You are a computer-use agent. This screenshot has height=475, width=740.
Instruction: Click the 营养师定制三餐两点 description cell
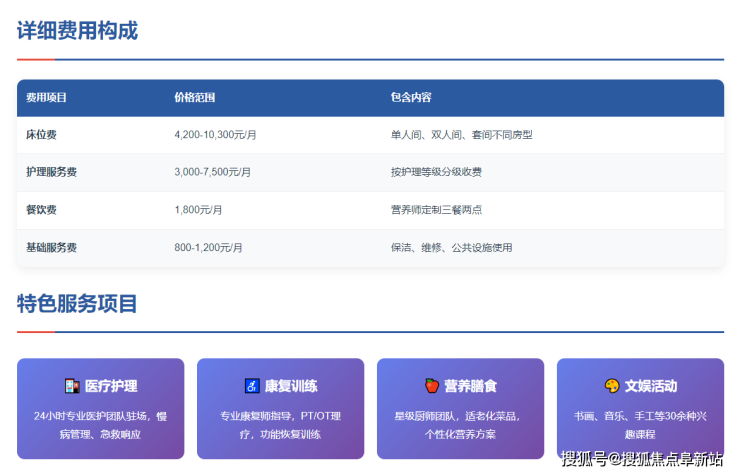436,210
